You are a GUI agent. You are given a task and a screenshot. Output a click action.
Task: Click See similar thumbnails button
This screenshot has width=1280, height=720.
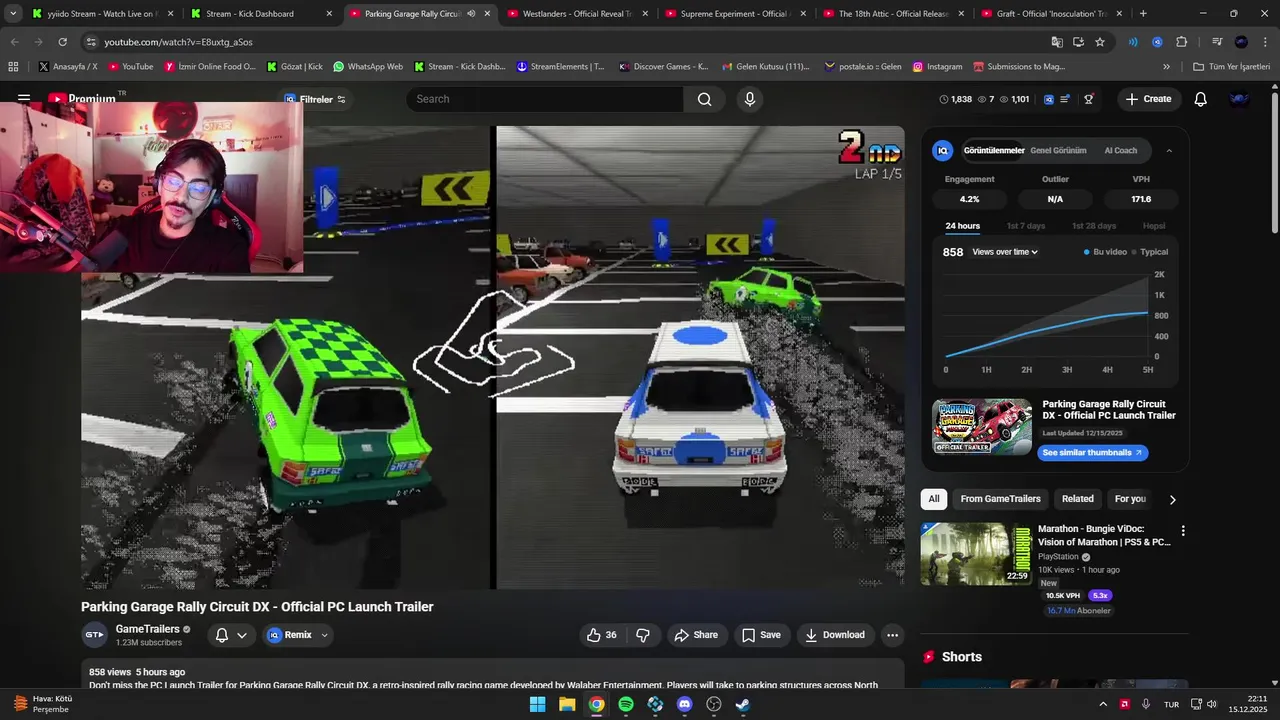1092,453
